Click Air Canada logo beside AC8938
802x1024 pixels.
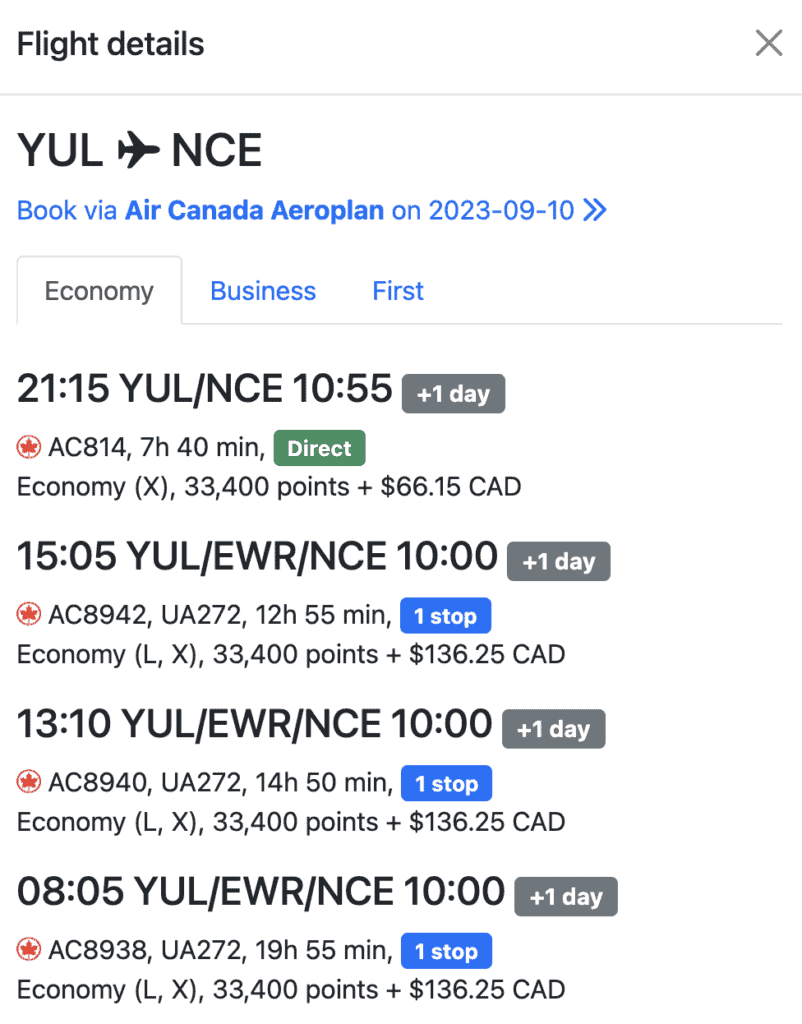tap(29, 952)
